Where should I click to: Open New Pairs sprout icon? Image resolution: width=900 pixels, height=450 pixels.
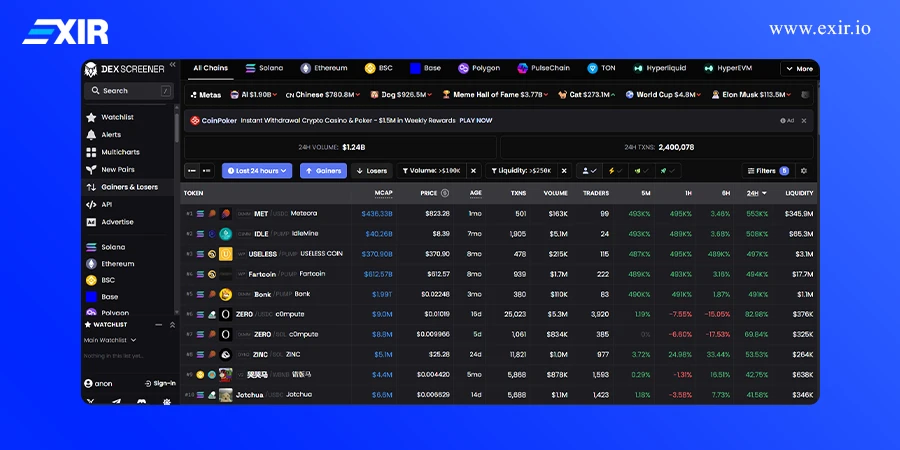tap(91, 170)
